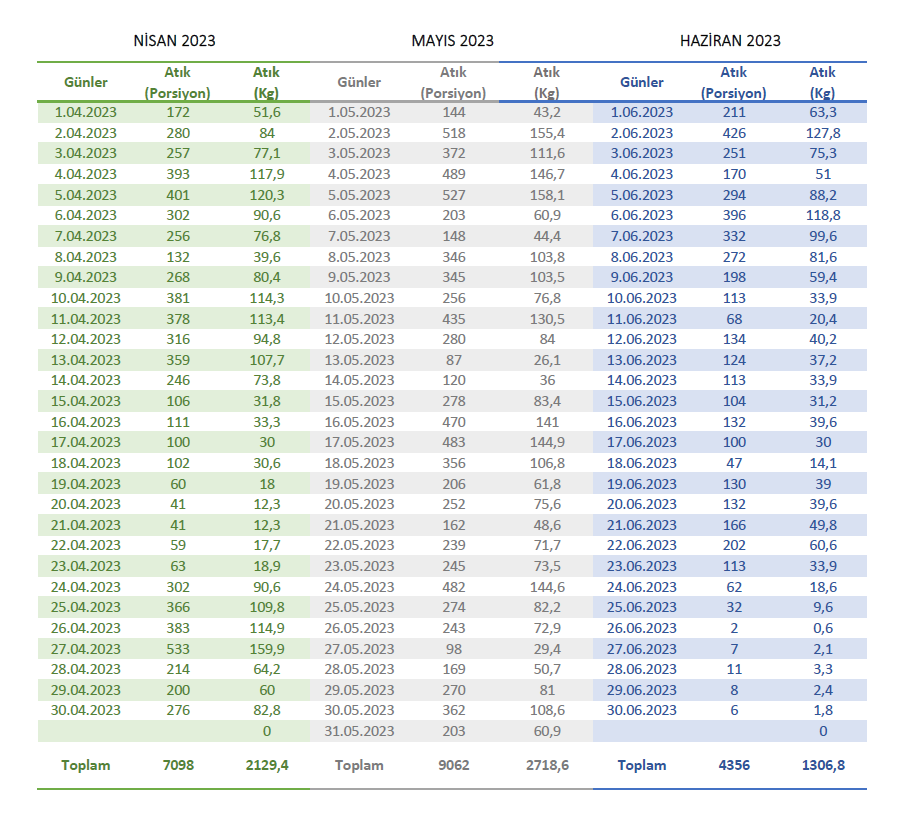Click Atık (Porsiyon) header in May table
The width and height of the screenshot is (903, 814).
(453, 82)
